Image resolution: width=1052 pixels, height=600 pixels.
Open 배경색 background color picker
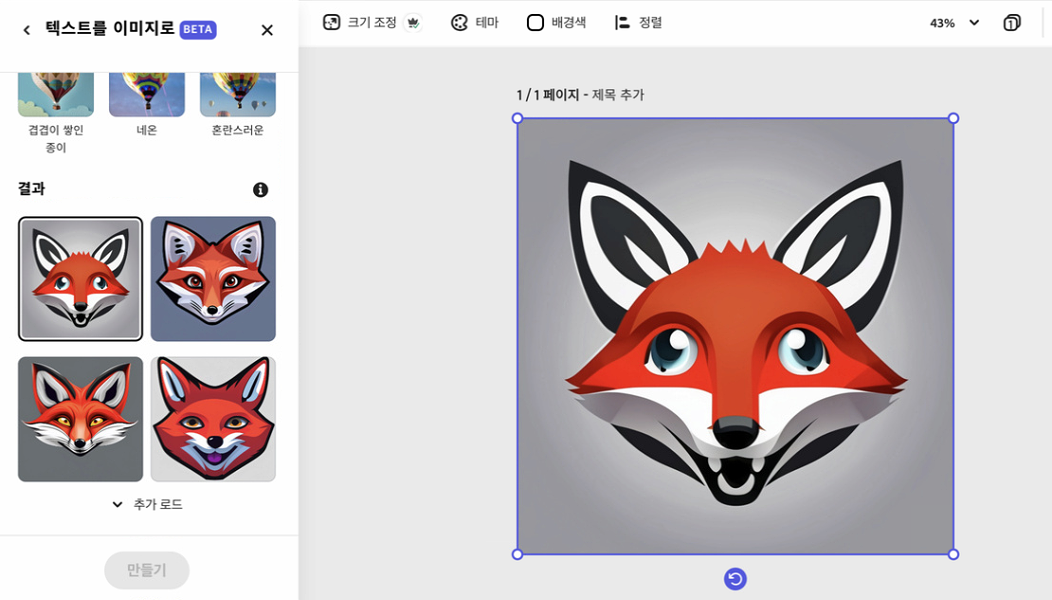pos(535,22)
